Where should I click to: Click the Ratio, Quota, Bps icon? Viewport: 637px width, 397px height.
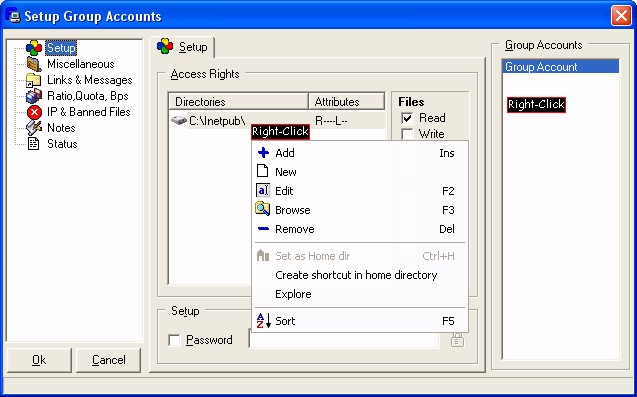34,96
